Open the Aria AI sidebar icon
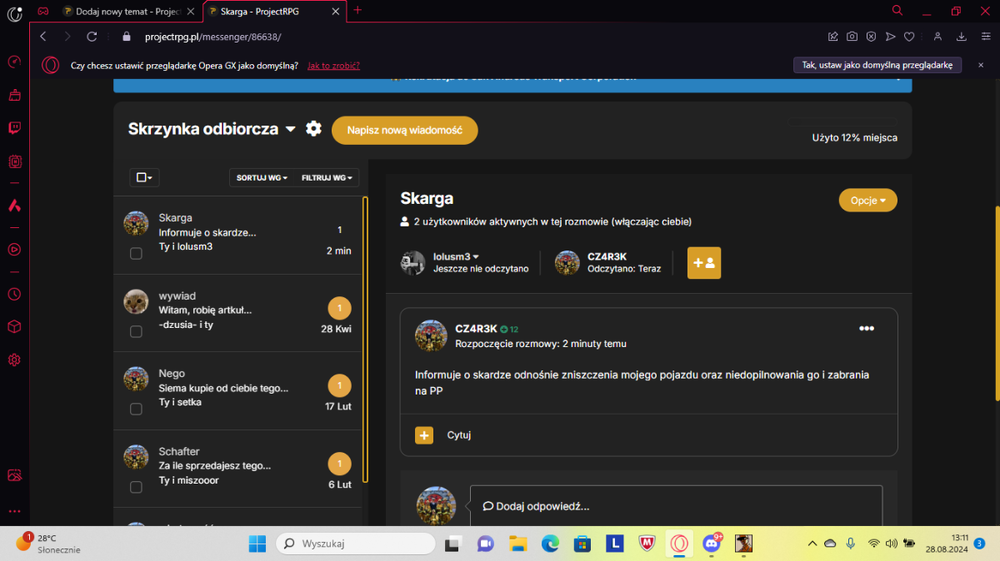 (15, 205)
